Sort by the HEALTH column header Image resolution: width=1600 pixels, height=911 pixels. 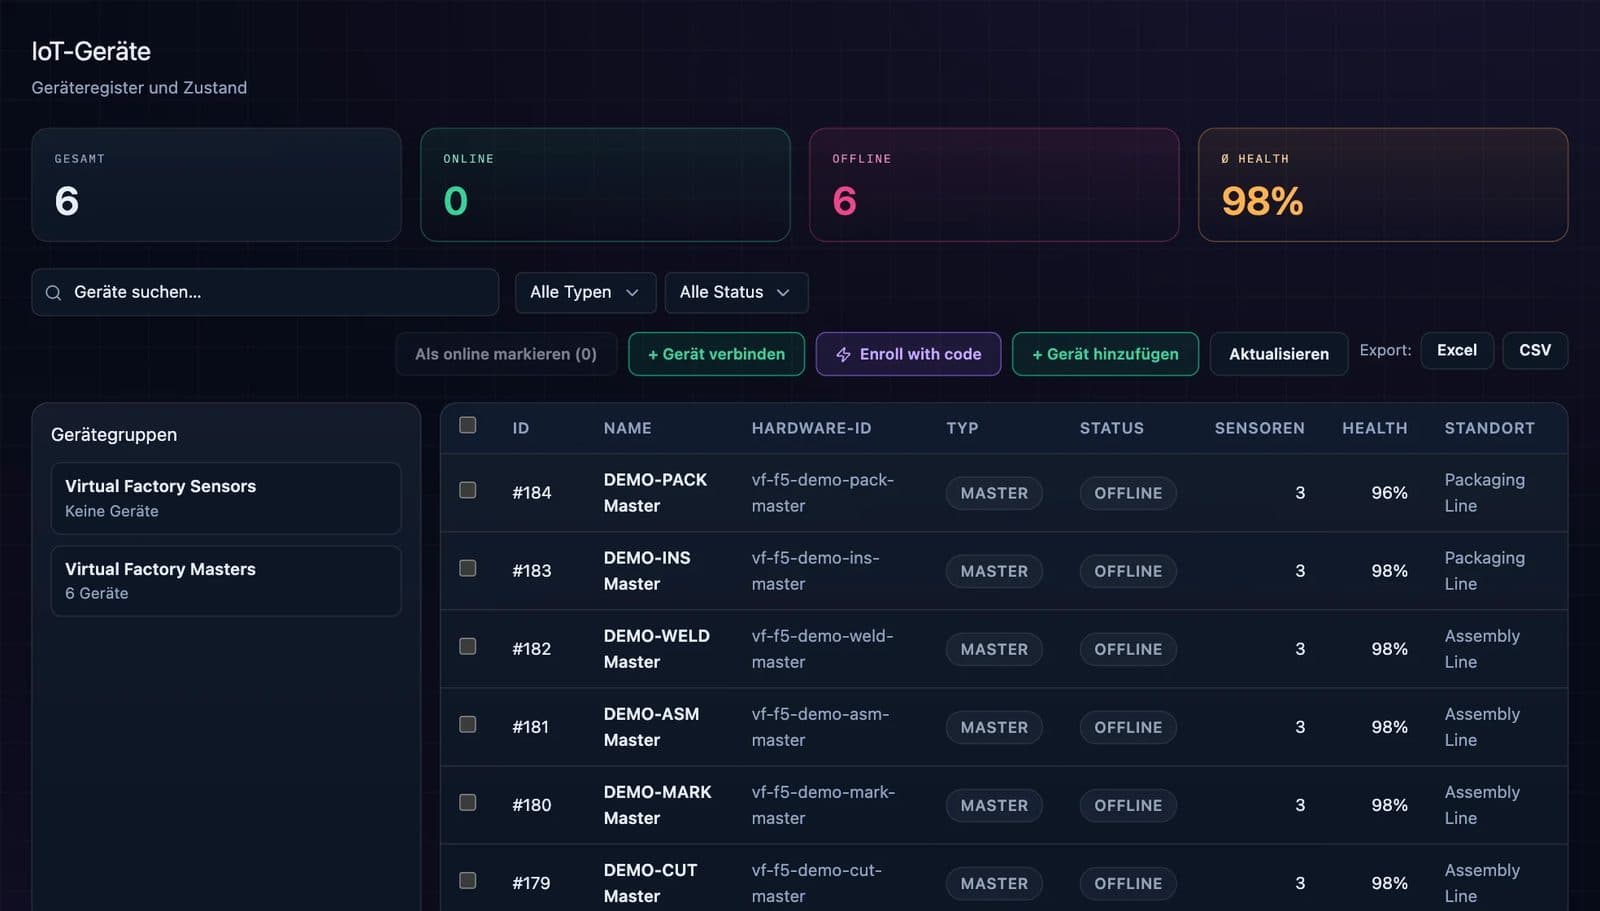(1374, 428)
